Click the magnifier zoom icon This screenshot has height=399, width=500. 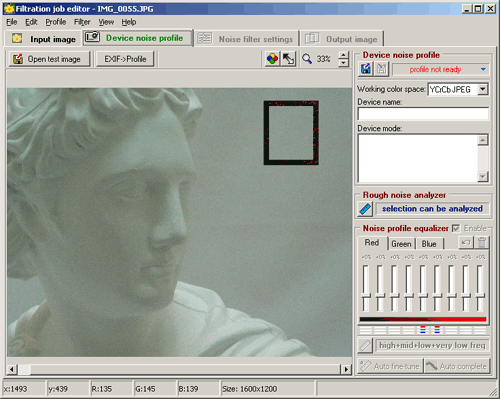pyautogui.click(x=307, y=59)
